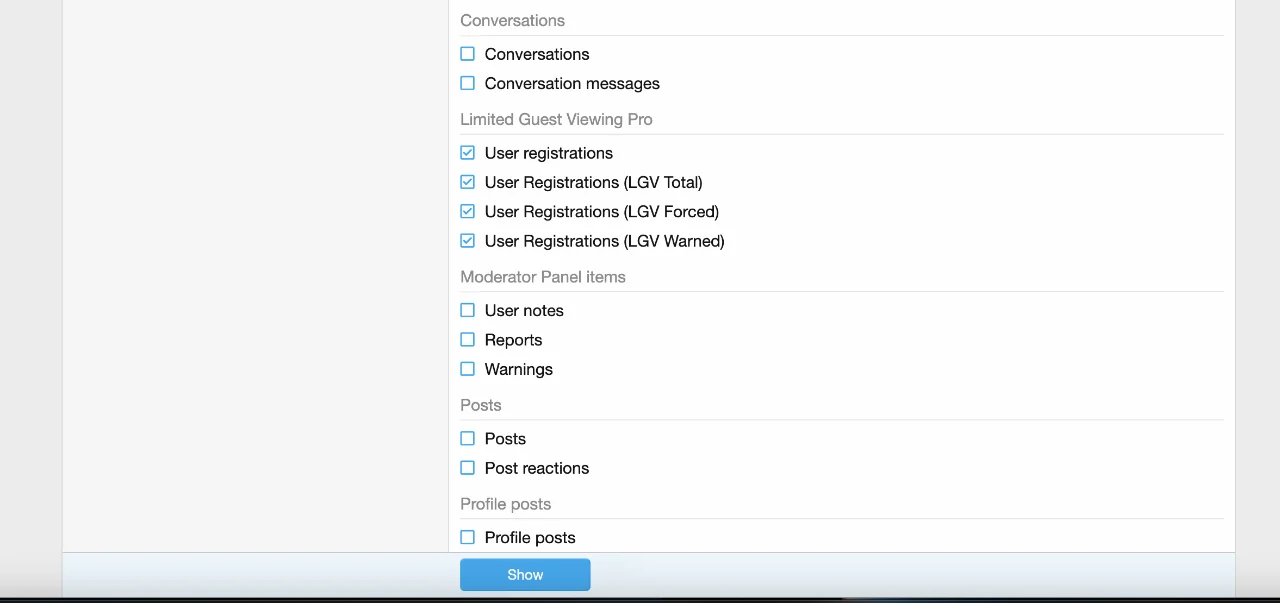Tick the Posts checkbox

click(467, 438)
